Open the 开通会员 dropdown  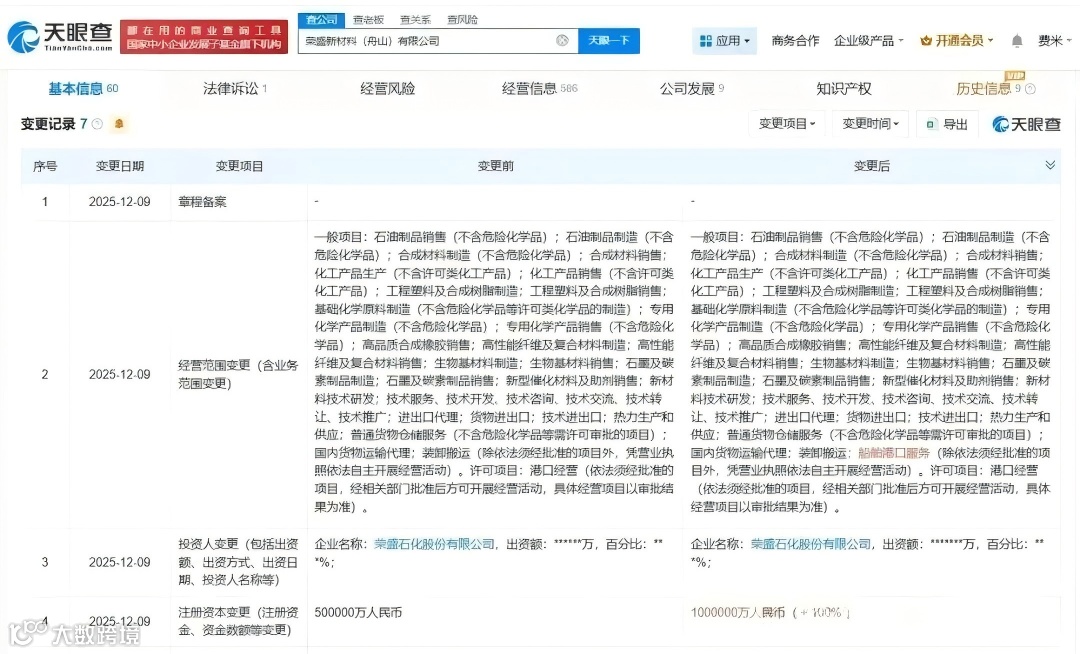pos(957,41)
